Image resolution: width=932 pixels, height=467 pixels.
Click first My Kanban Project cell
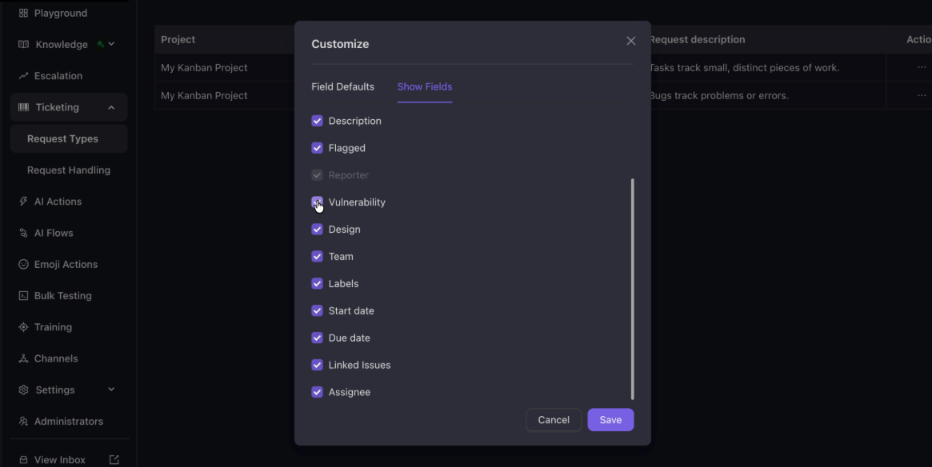coord(204,68)
